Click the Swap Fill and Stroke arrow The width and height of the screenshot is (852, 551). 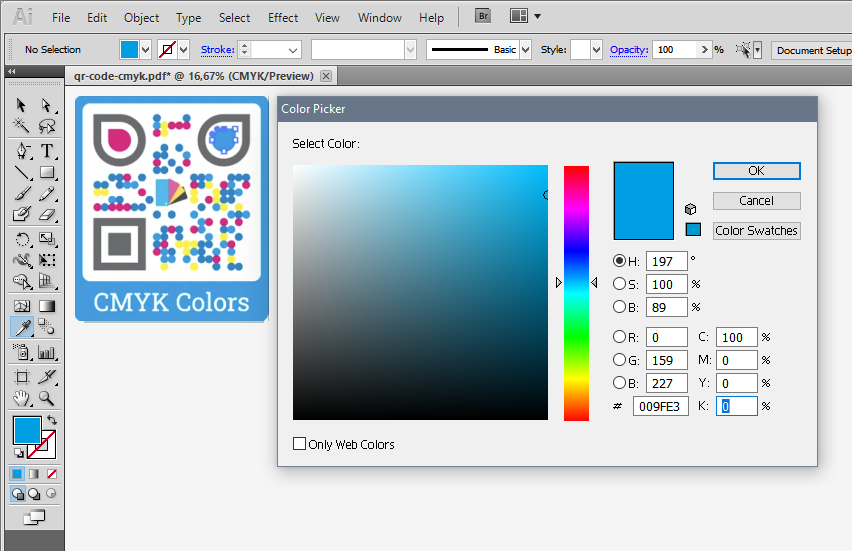(52, 420)
